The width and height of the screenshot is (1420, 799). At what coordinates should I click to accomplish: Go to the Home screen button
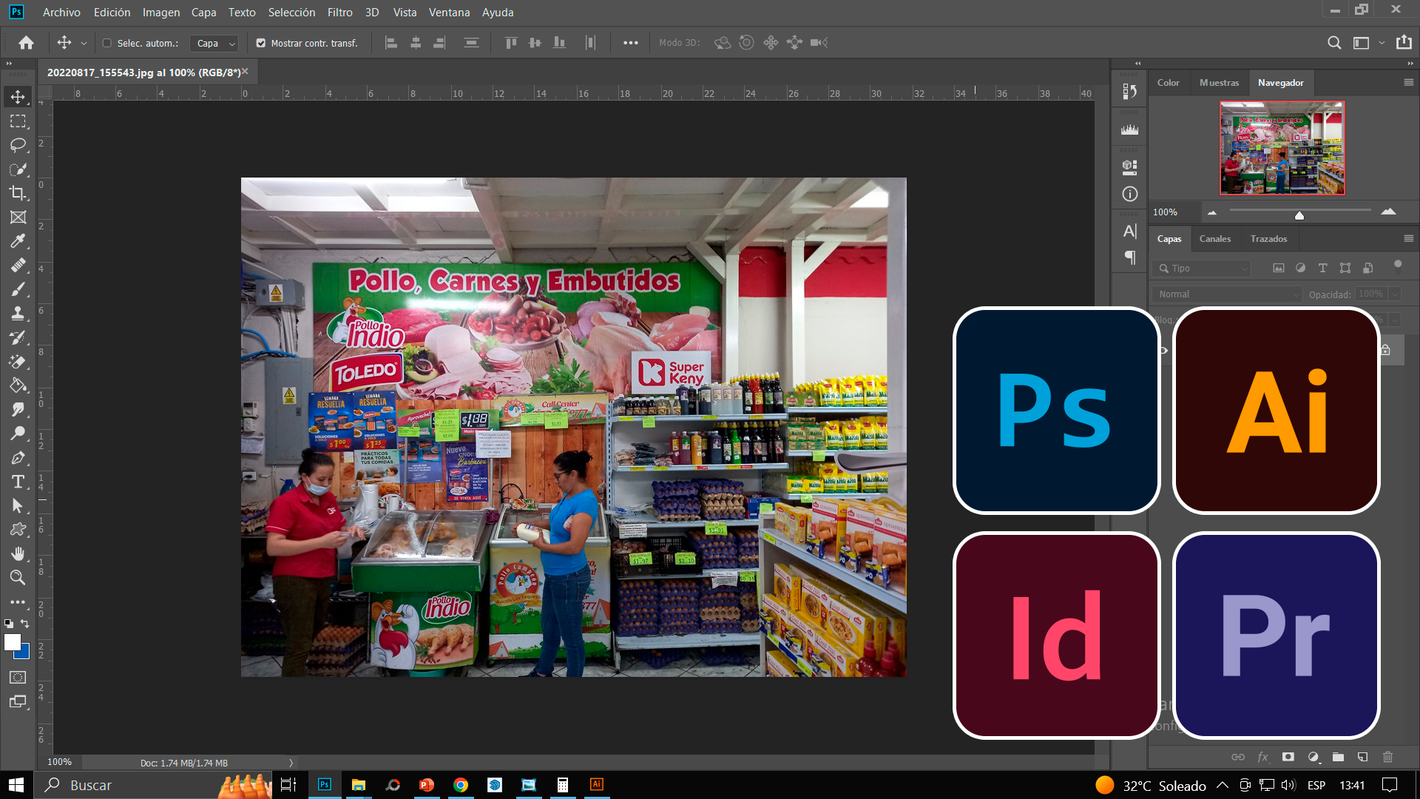pyautogui.click(x=26, y=43)
